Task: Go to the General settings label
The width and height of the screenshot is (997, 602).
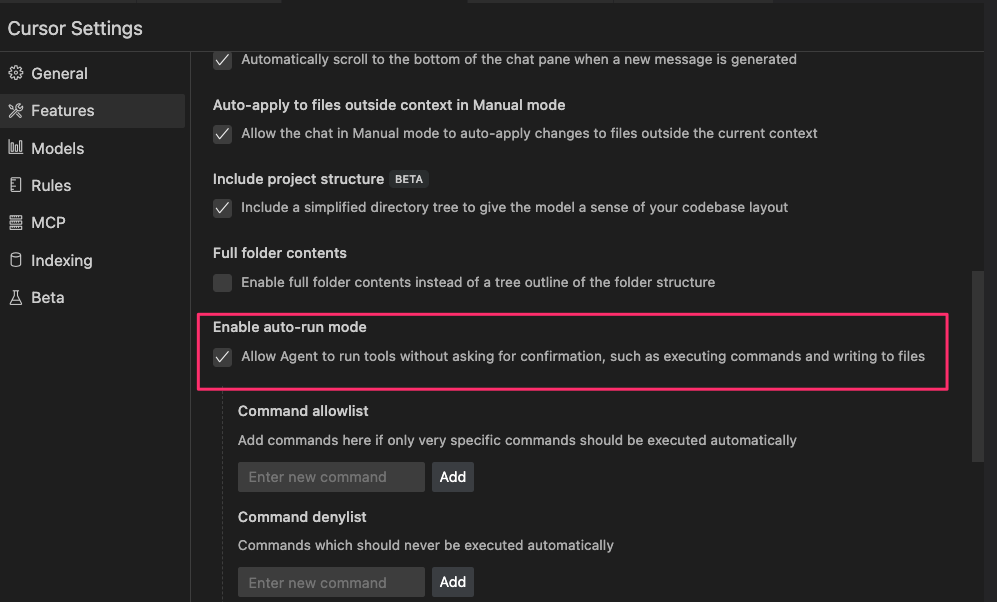Action: pos(60,73)
